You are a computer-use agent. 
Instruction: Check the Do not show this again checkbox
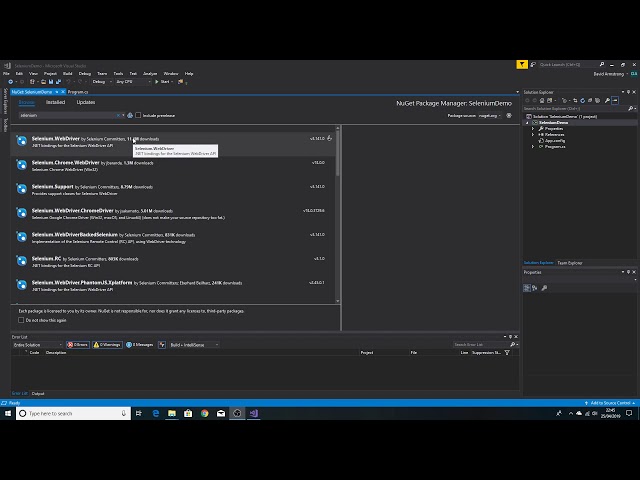point(21,320)
